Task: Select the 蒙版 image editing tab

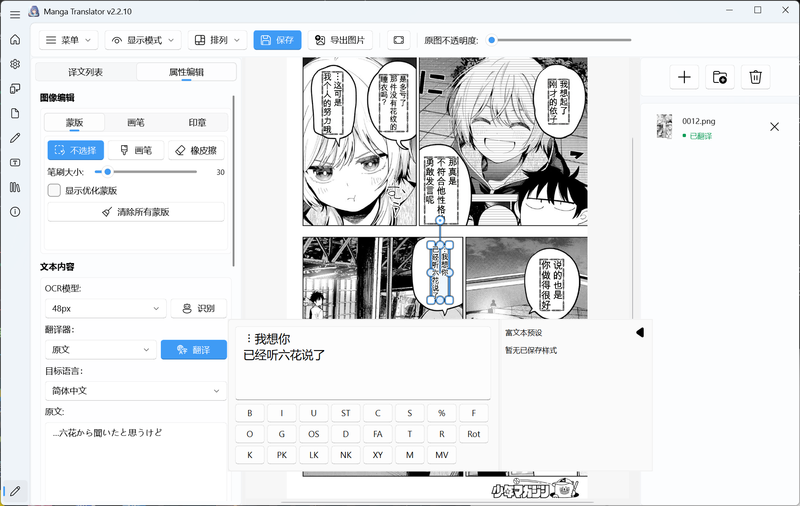Action: coord(74,122)
